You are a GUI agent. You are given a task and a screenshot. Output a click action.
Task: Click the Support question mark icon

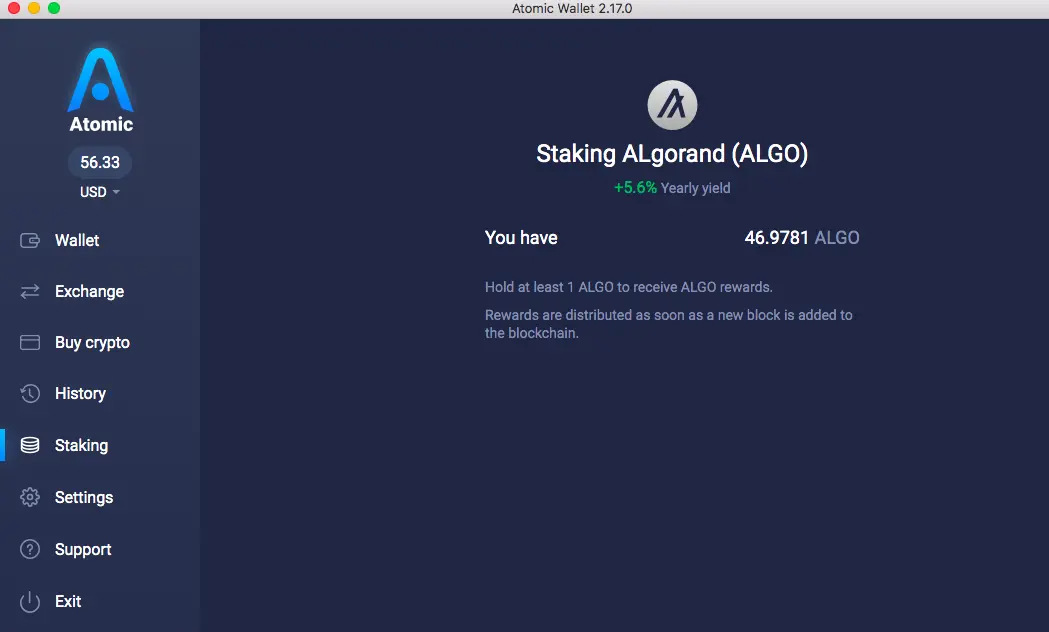tap(30, 549)
